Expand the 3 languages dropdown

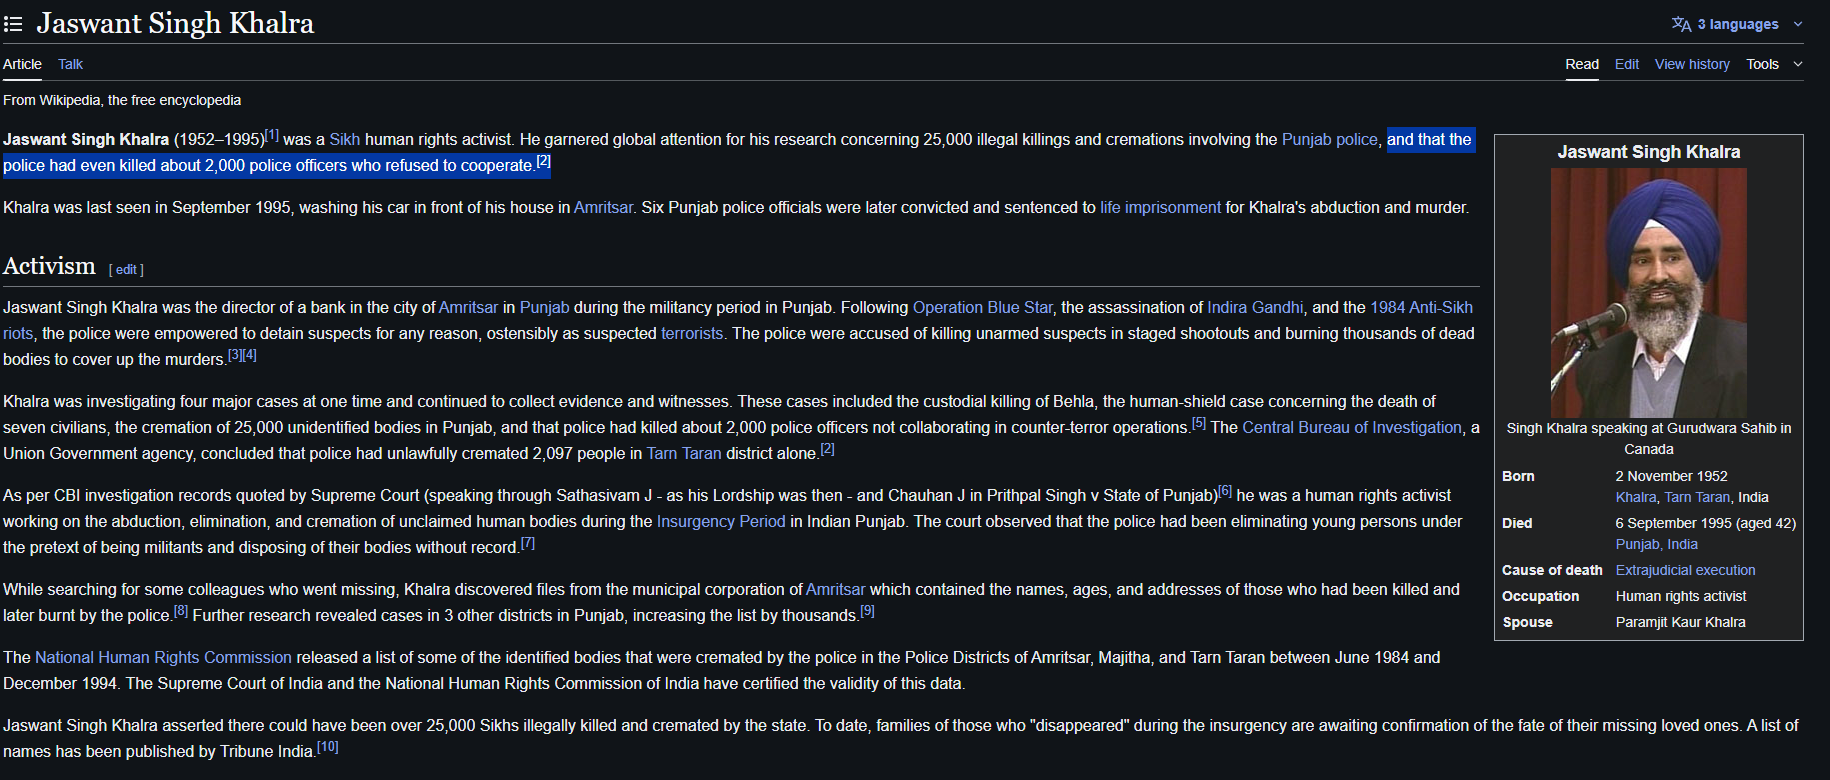(x=1738, y=24)
